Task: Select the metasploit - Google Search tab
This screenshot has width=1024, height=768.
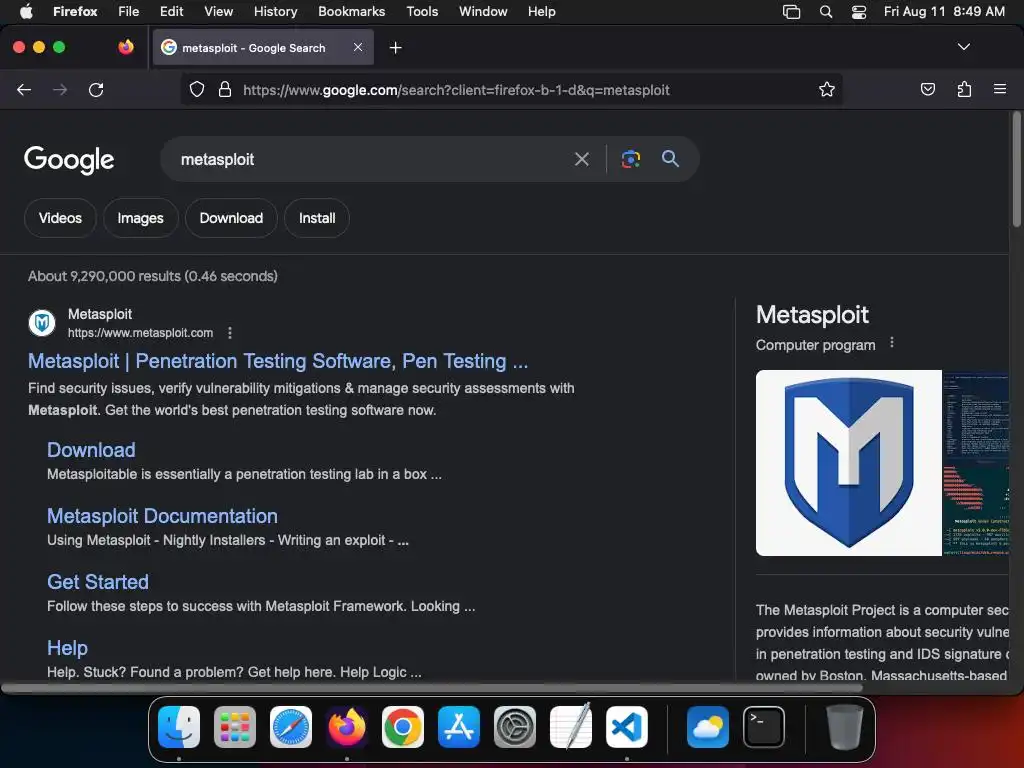Action: [x=263, y=48]
